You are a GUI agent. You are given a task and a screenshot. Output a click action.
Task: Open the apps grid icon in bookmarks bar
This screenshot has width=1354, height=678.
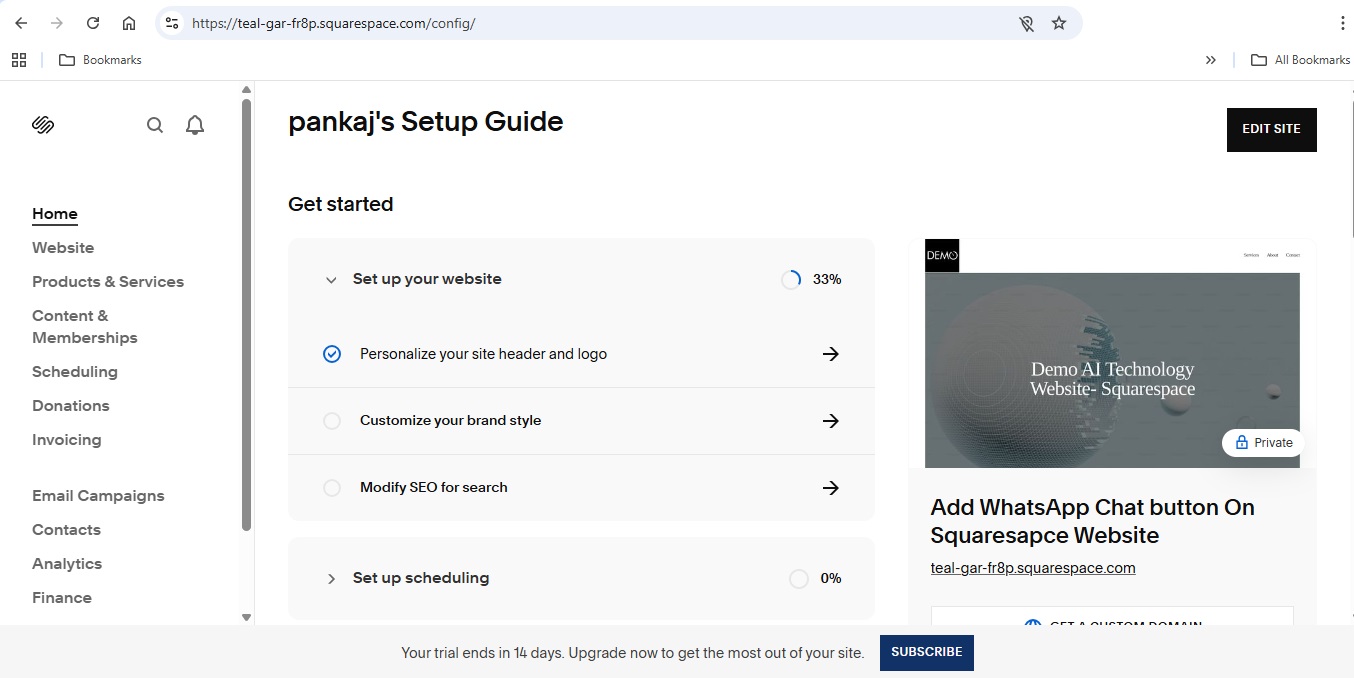pos(19,60)
